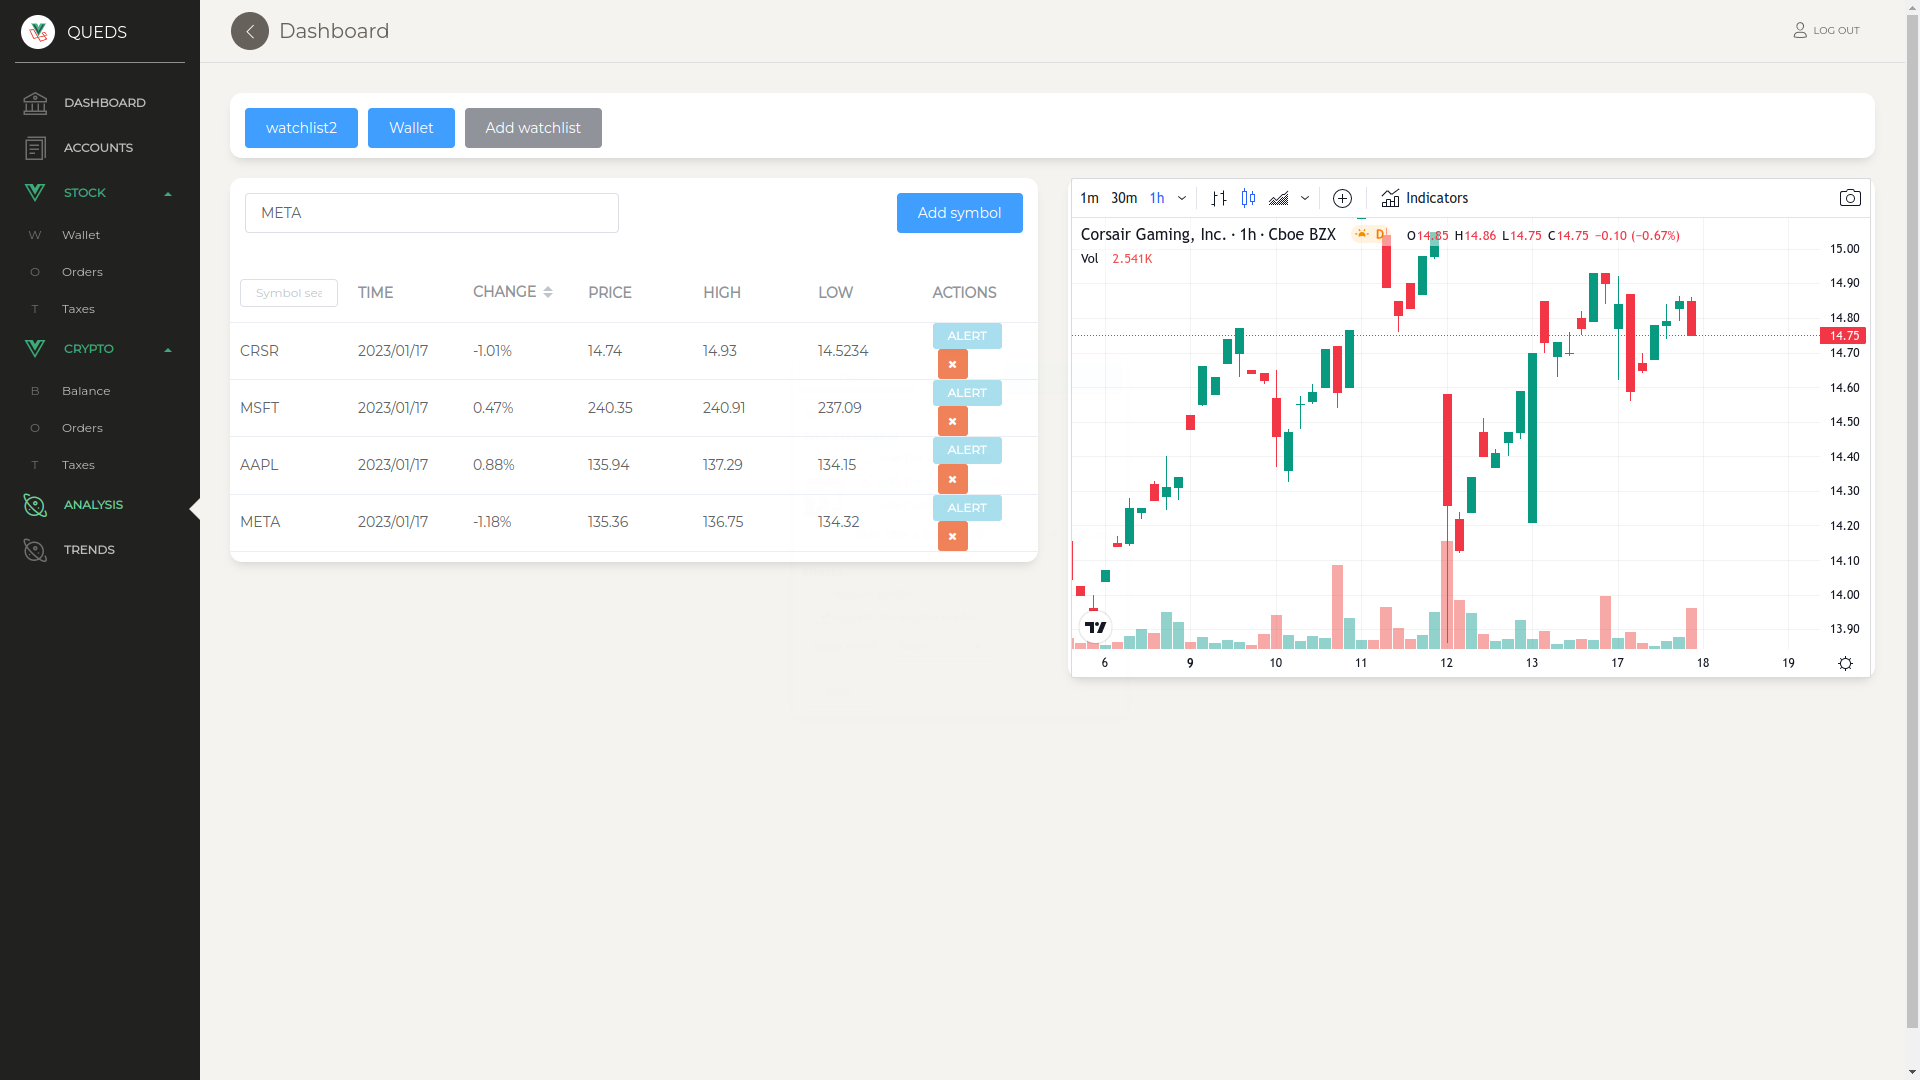
Task: Click the LOW column header
Action: coord(835,293)
